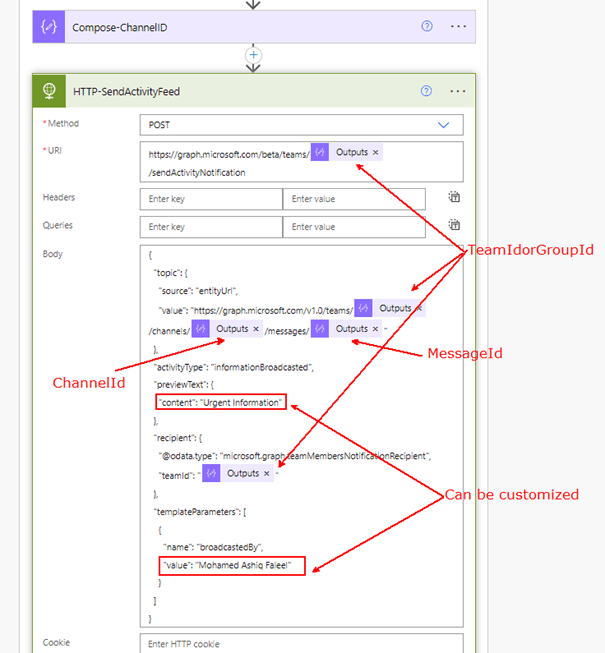Open the Compose-ChannelID ellipsis menu
605x653 pixels.
(458, 27)
